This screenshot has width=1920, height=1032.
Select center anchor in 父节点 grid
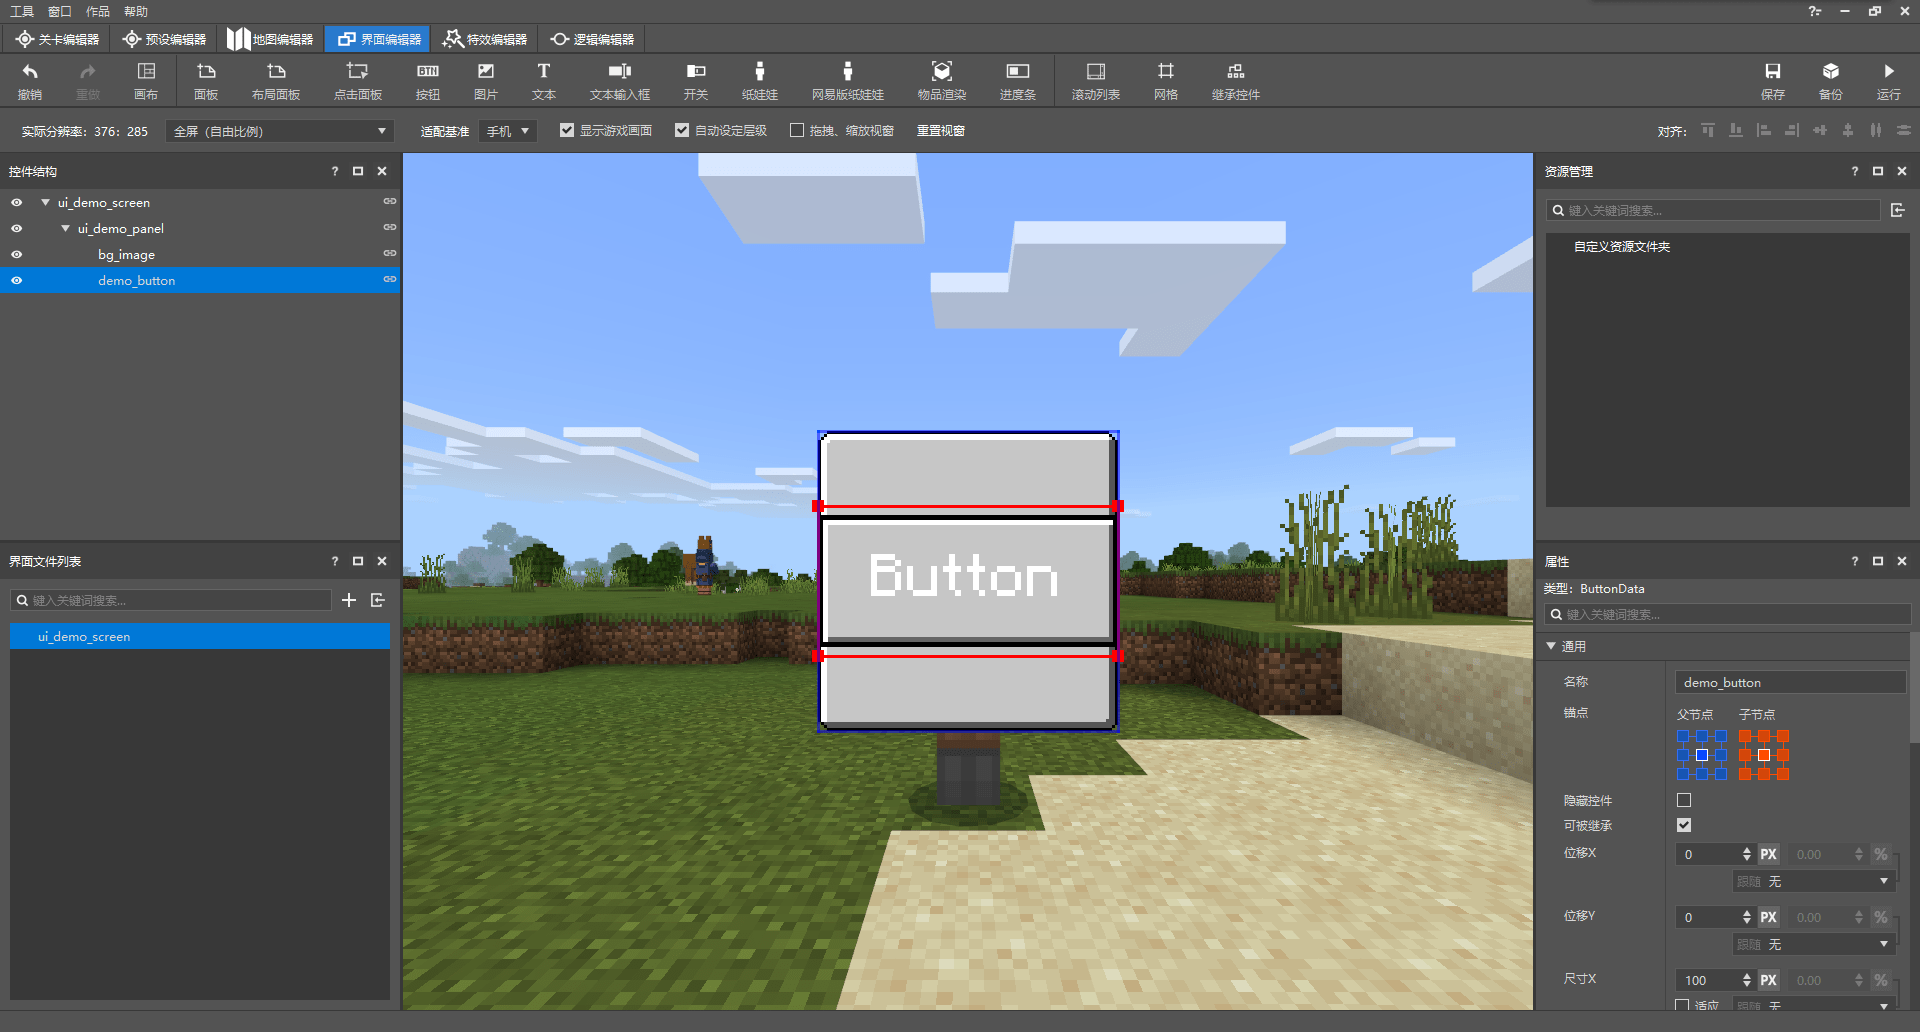[x=1702, y=755]
